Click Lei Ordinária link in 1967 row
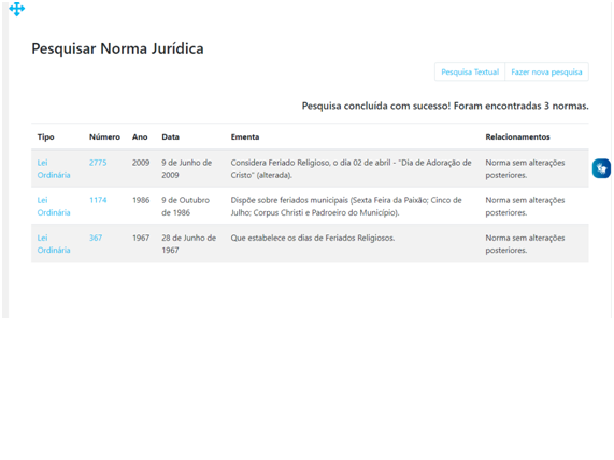Image resolution: width=614 pixels, height=460 pixels. point(54,244)
